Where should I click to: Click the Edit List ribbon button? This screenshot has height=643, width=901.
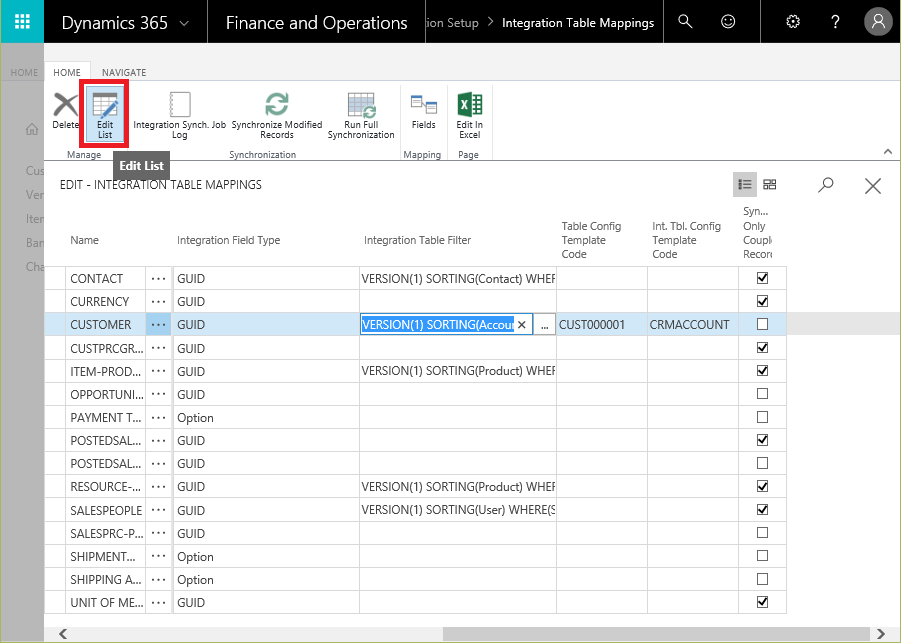click(105, 113)
